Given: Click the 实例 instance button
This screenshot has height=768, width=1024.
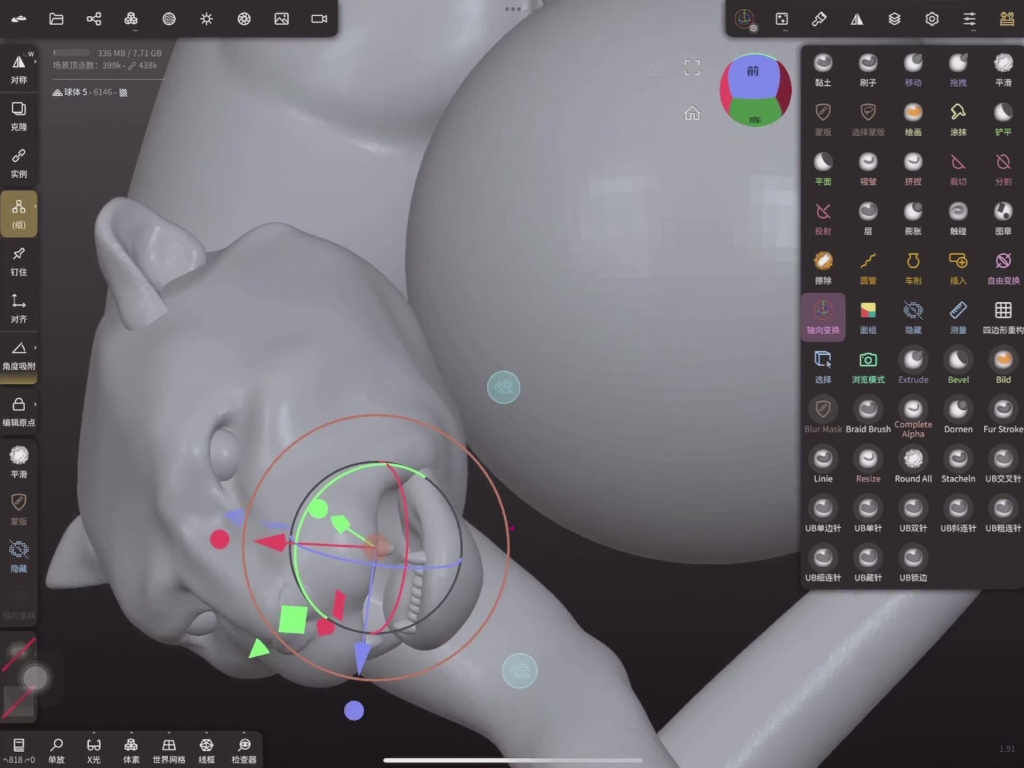Looking at the screenshot, I should [x=19, y=163].
